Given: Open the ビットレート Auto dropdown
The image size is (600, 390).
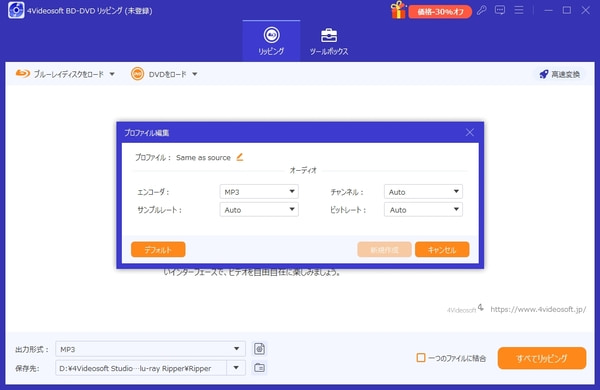Looking at the screenshot, I should (x=423, y=210).
